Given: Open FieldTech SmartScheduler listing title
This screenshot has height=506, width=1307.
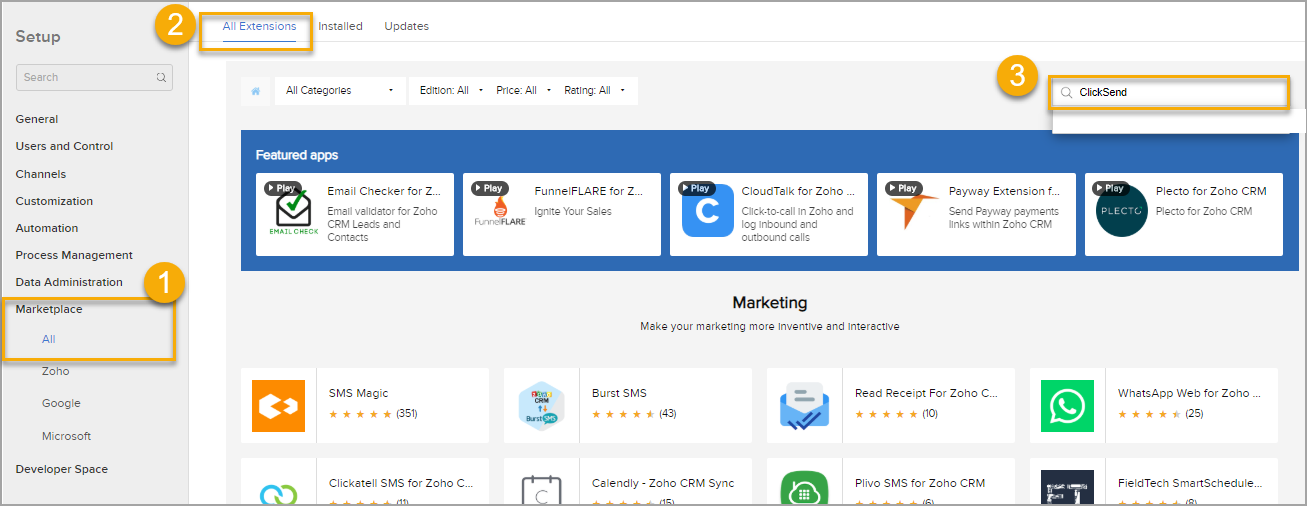Looking at the screenshot, I should (x=1191, y=483).
